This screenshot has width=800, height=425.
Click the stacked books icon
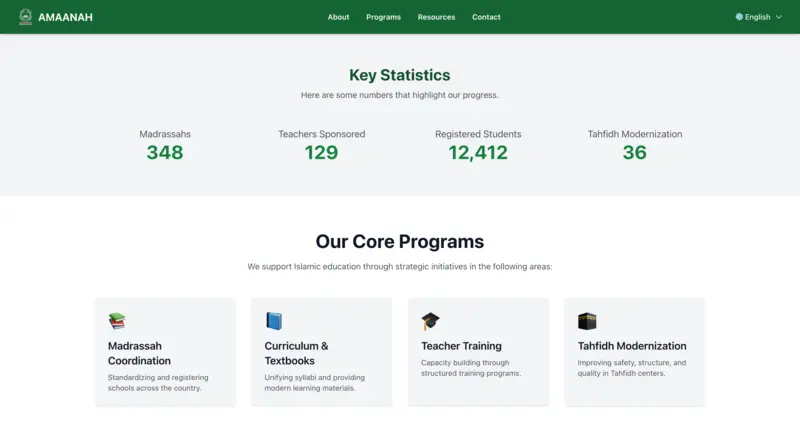pyautogui.click(x=117, y=321)
